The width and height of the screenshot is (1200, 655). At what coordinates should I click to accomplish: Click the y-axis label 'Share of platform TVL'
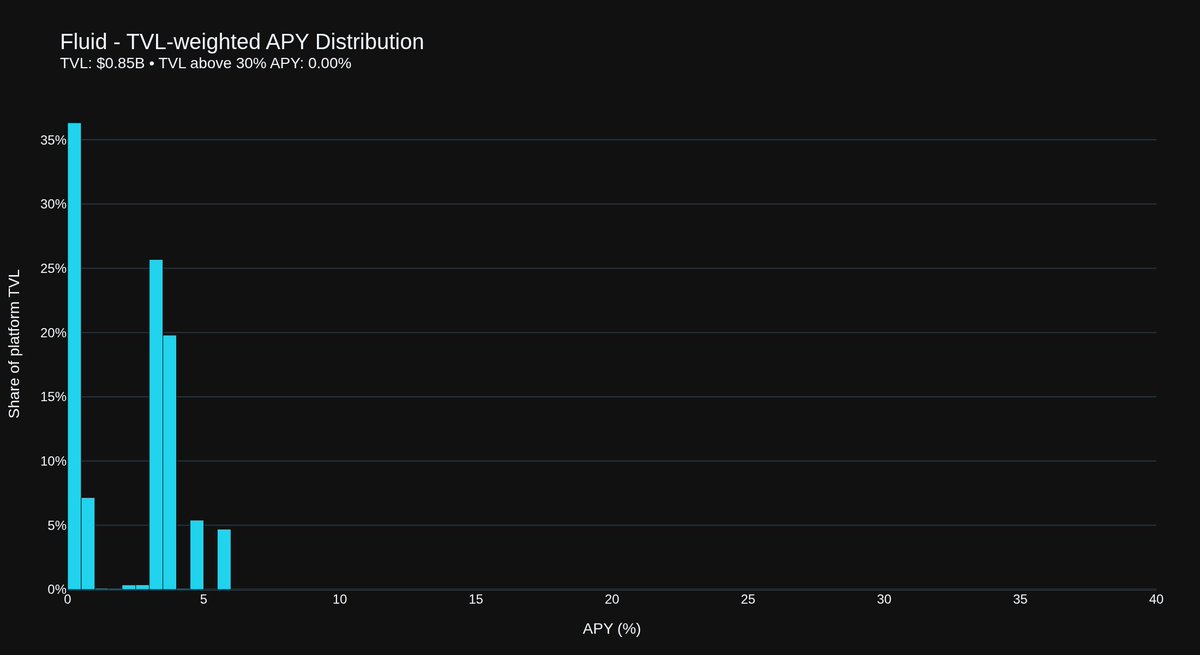pos(14,343)
